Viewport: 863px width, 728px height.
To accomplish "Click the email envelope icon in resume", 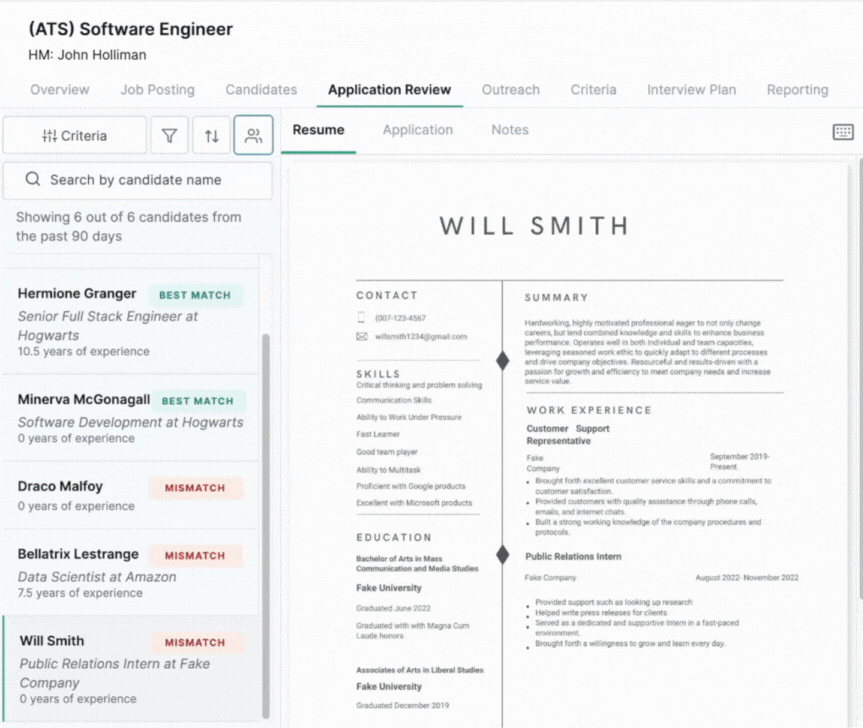I will [362, 337].
